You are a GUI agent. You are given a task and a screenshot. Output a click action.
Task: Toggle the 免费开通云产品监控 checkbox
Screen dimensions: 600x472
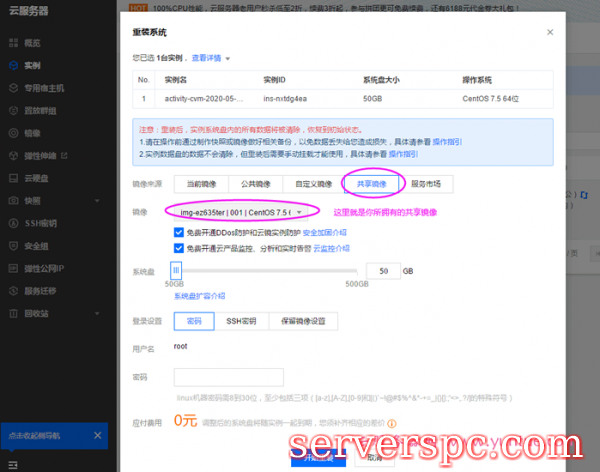178,247
